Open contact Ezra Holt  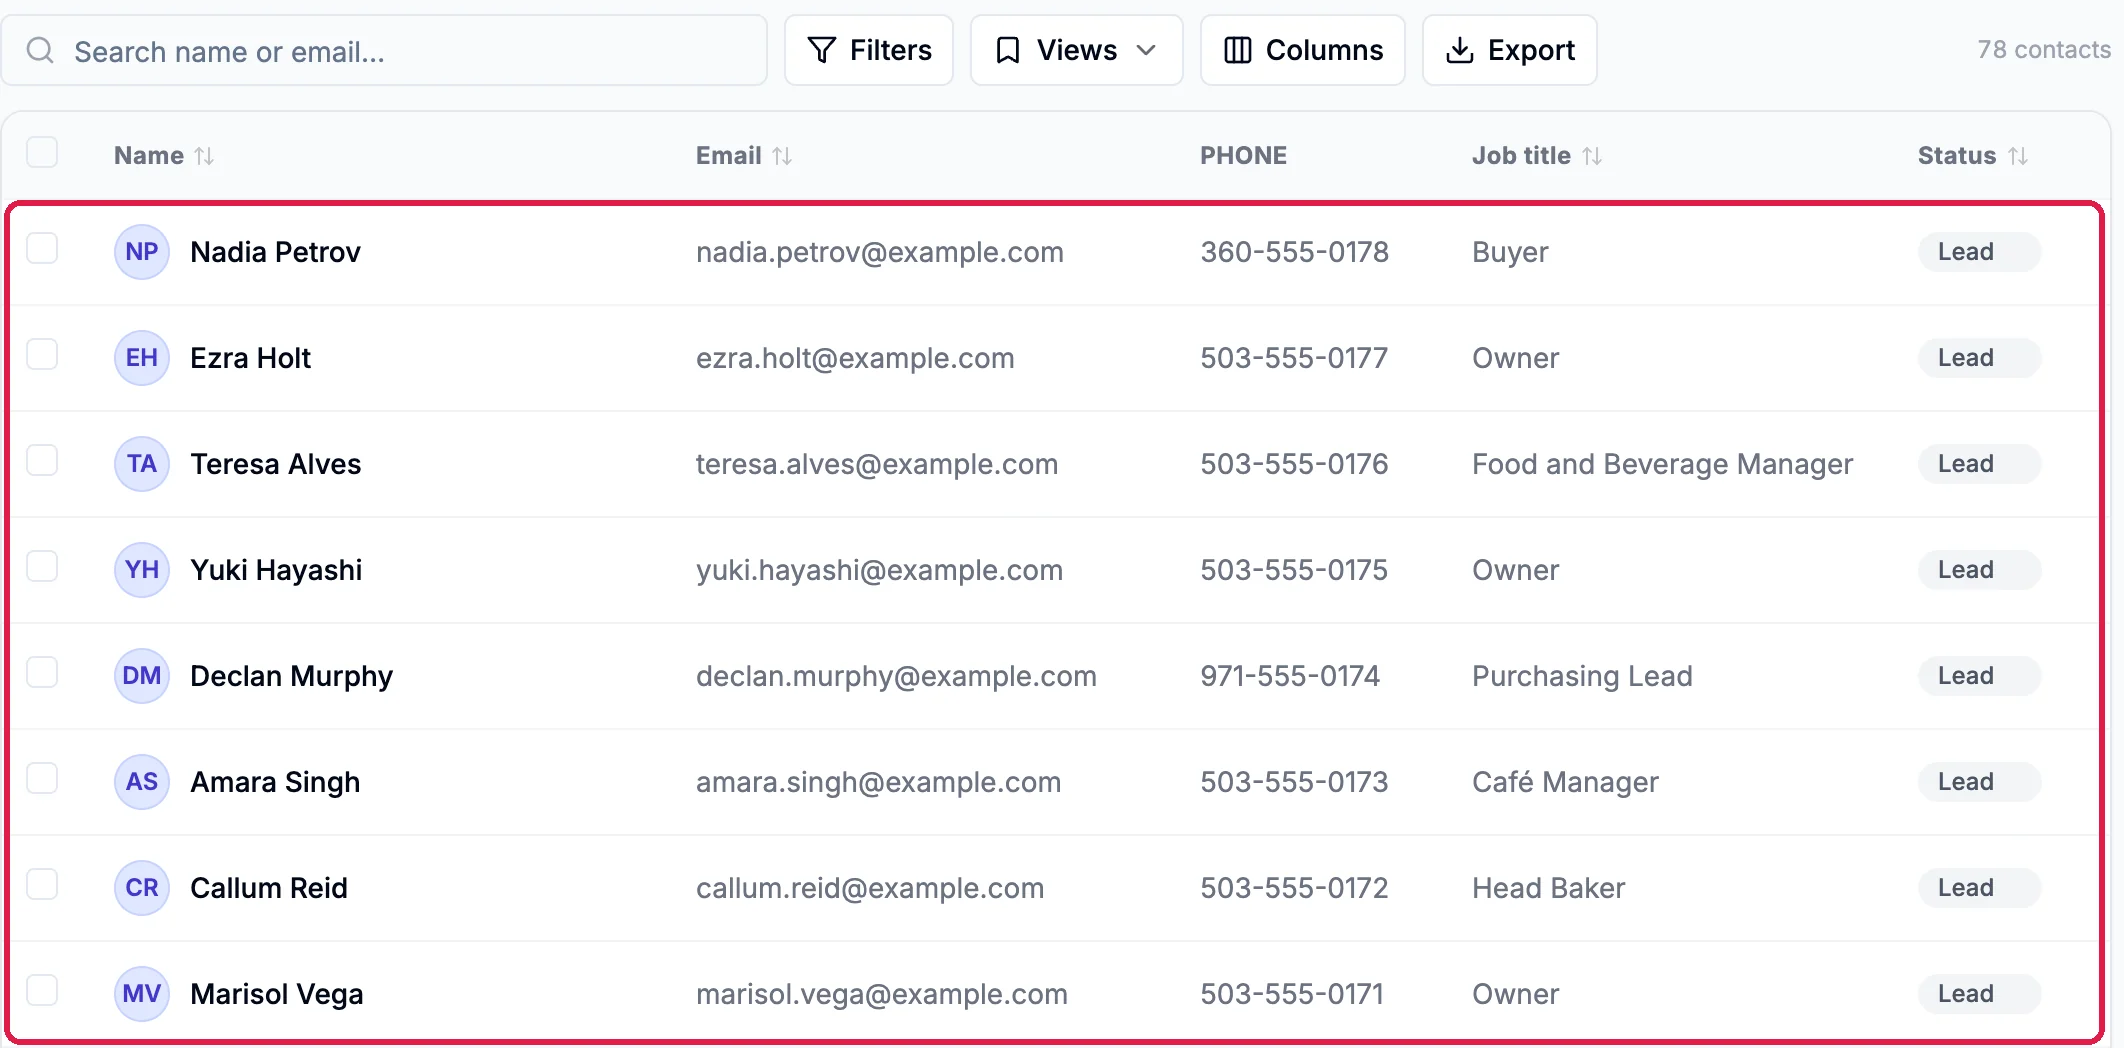[x=250, y=358]
